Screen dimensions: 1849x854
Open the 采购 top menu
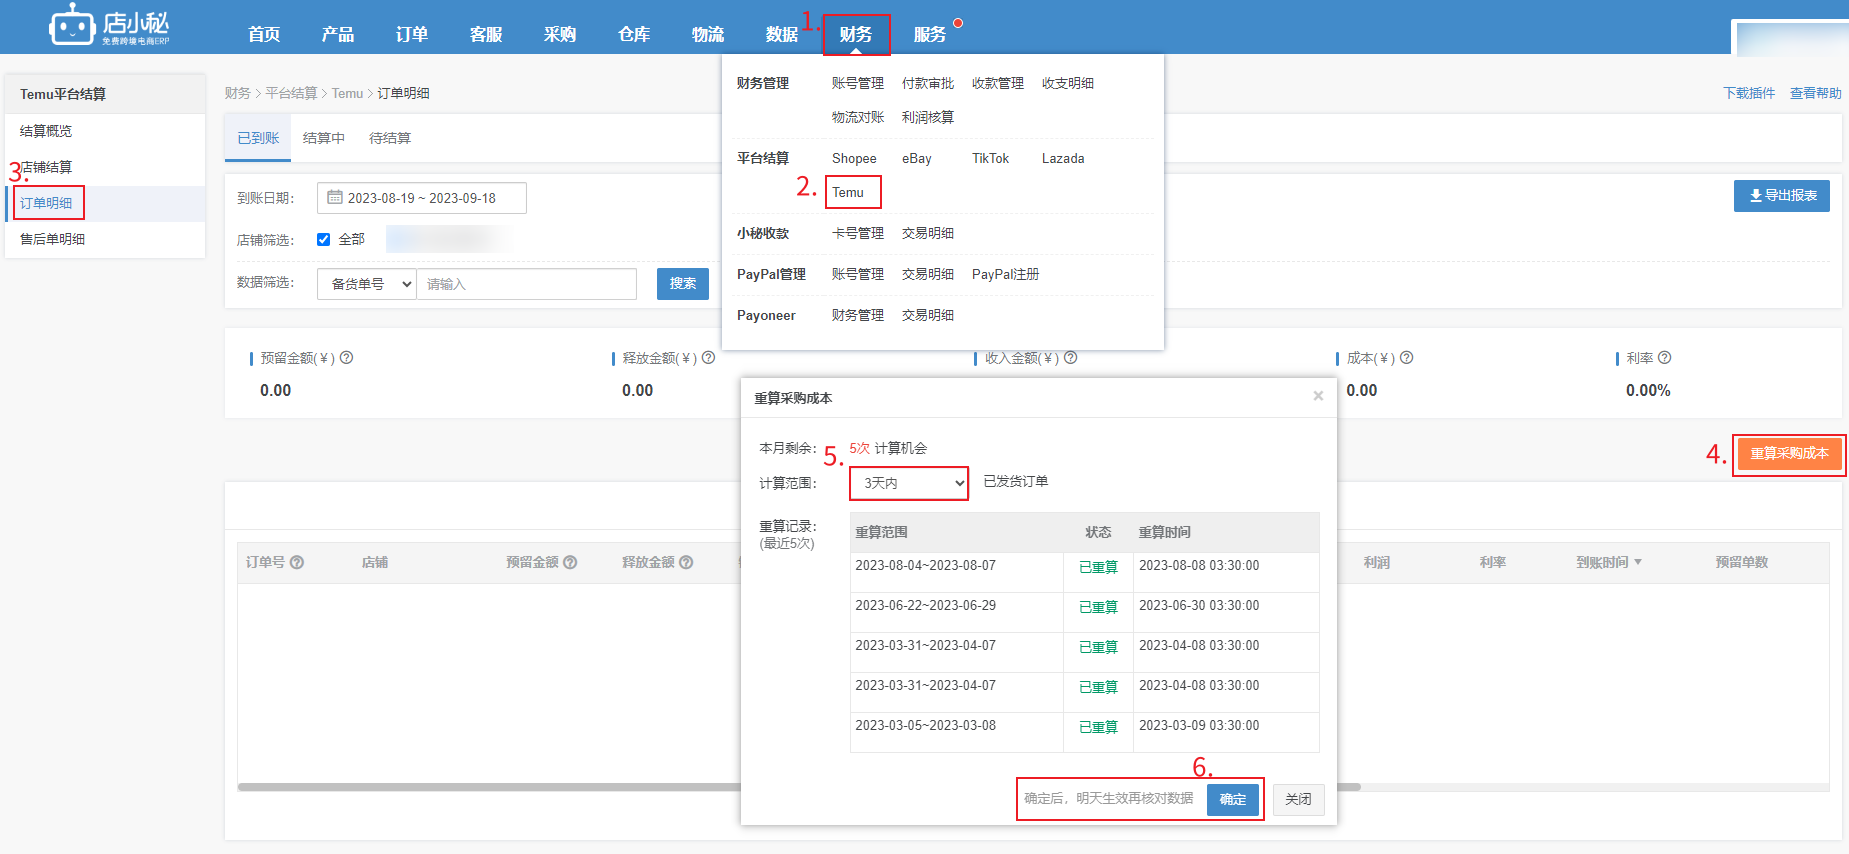click(x=560, y=34)
